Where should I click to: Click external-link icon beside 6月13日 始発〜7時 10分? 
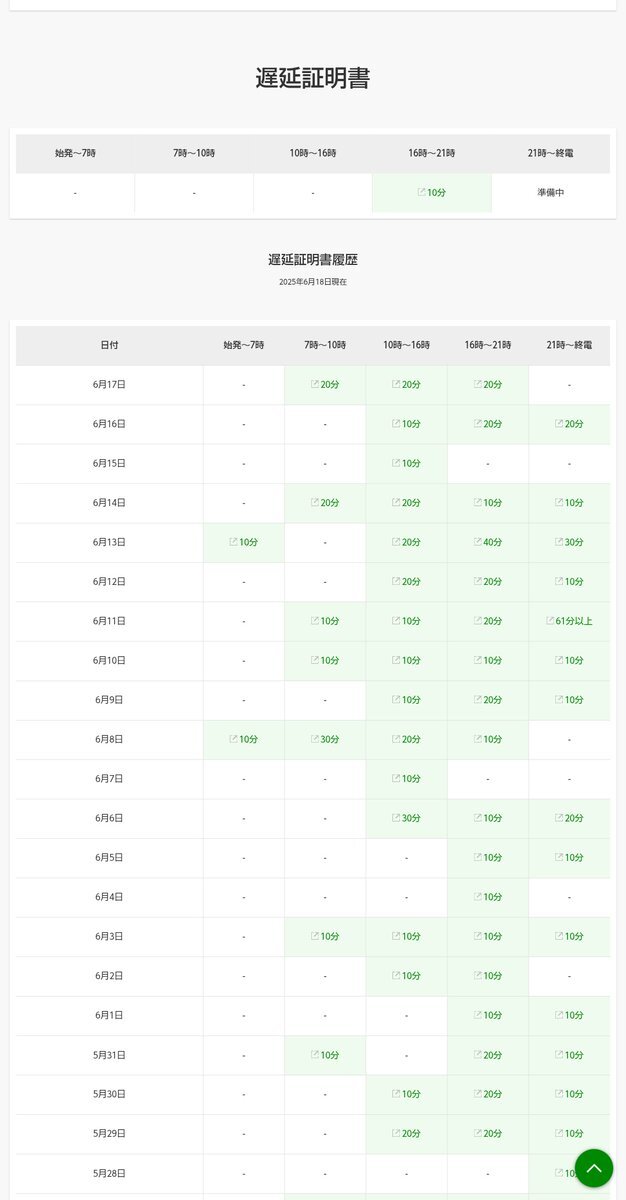coord(233,542)
